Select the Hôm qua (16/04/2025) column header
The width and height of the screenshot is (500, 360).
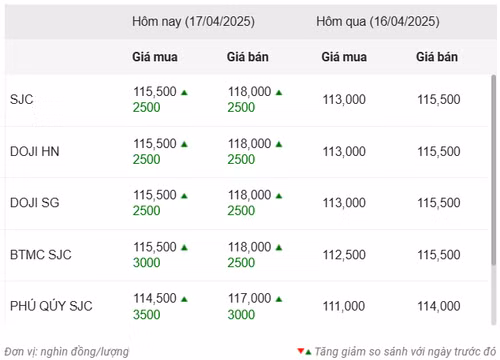(378, 22)
